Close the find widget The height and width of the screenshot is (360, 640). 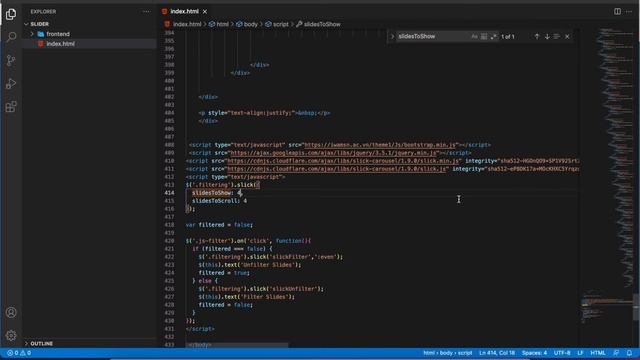coord(567,36)
